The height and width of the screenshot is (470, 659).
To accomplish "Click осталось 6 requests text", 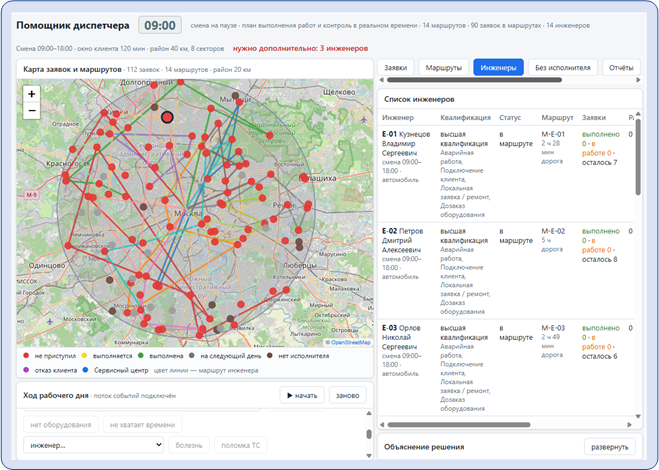I will tap(599, 356).
